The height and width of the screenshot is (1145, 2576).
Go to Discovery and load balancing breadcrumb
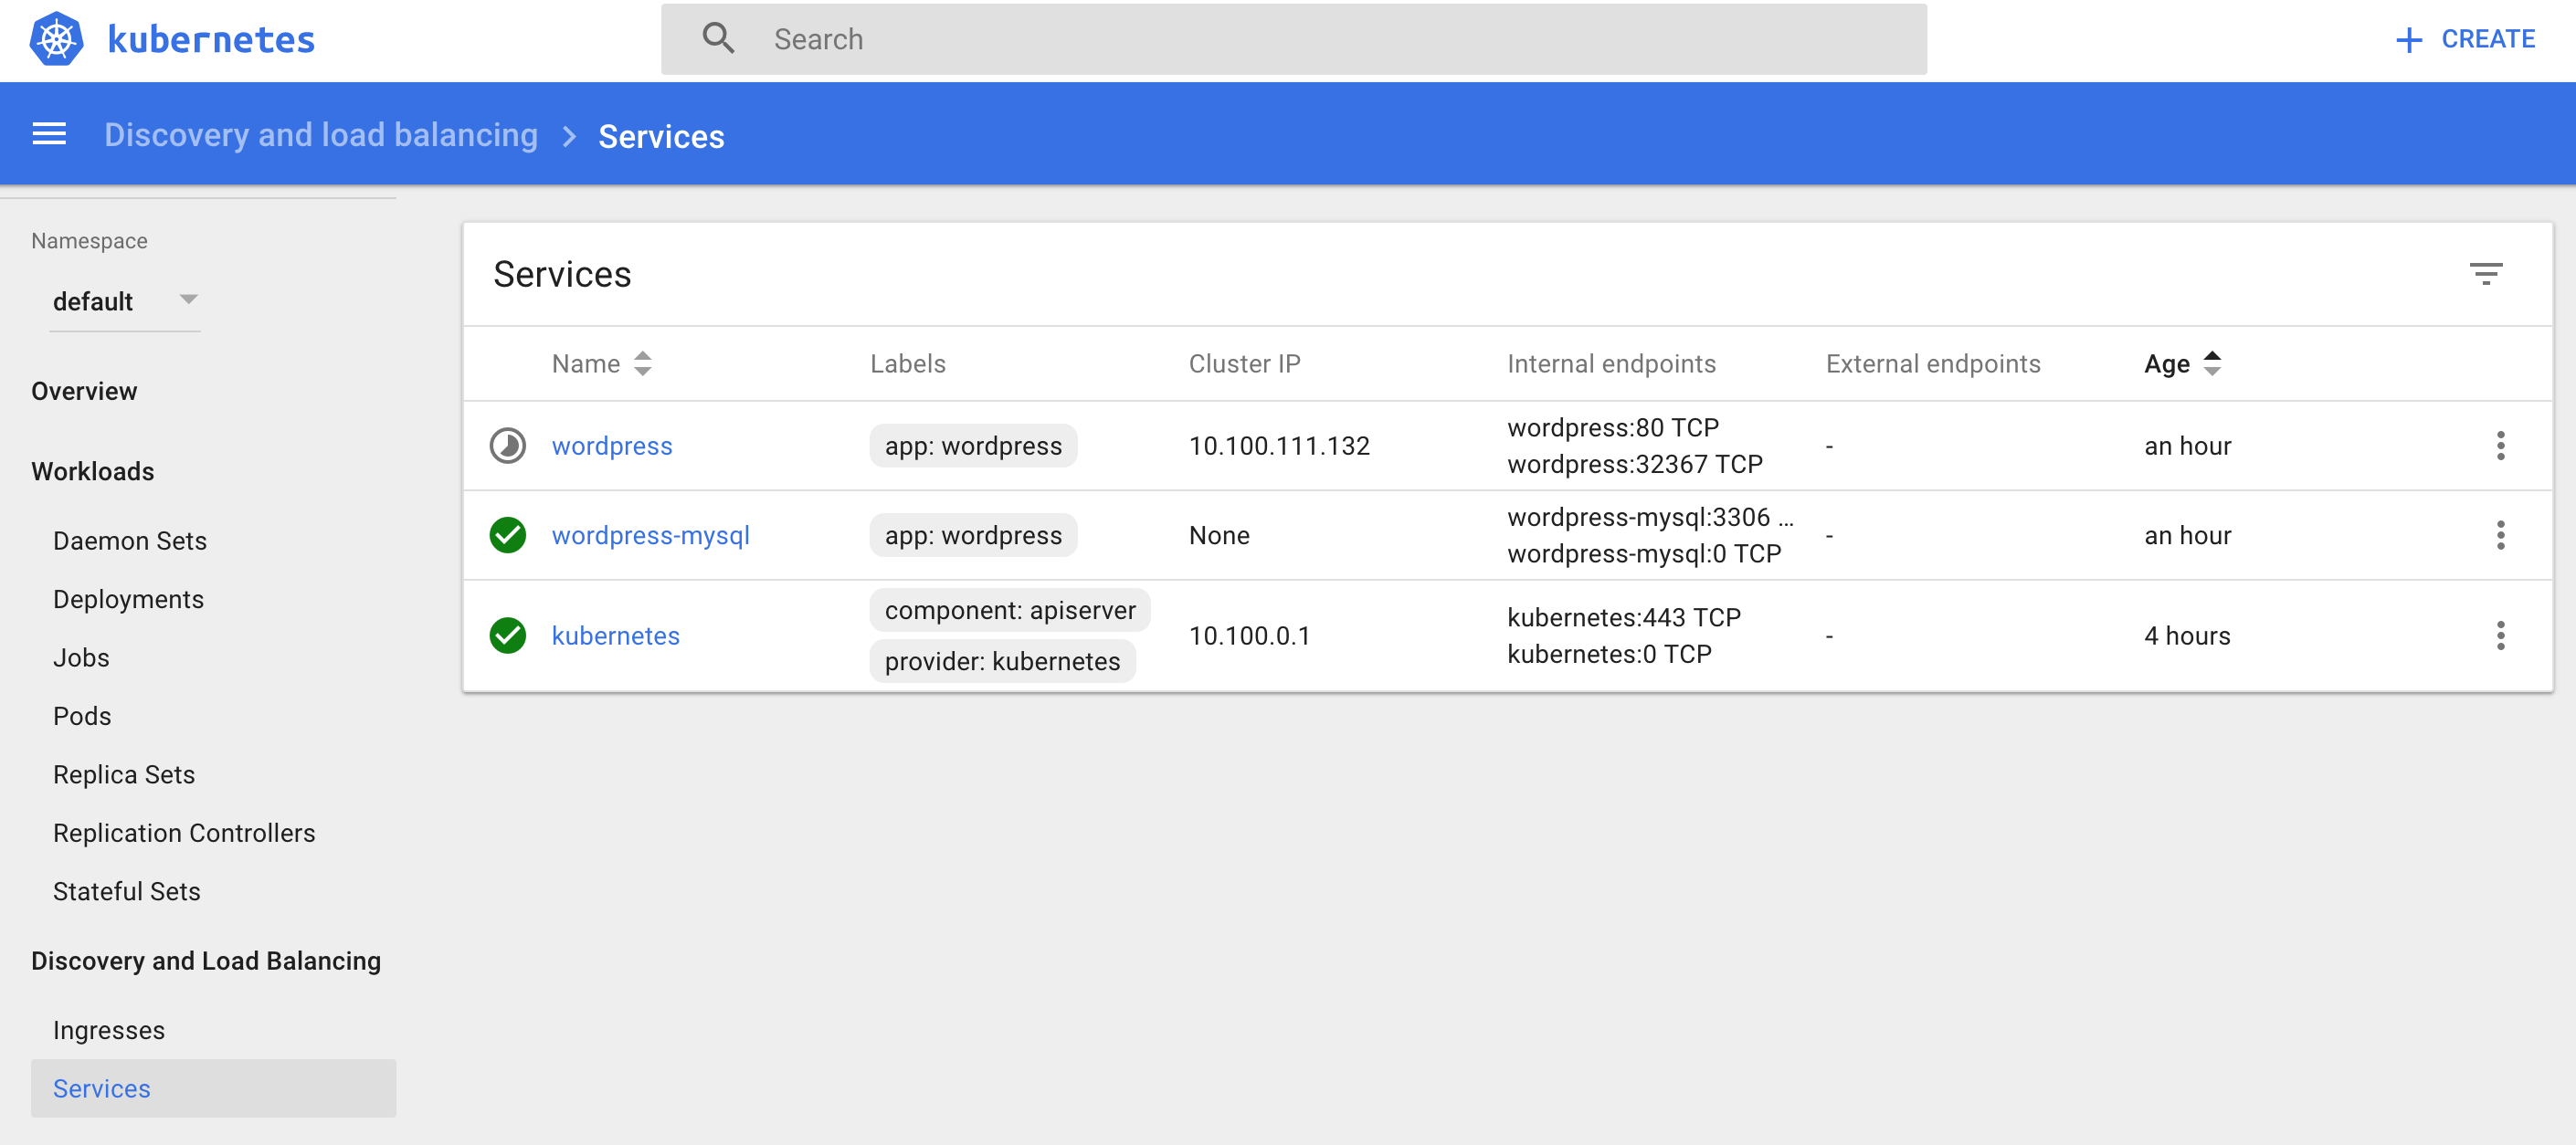tap(321, 135)
